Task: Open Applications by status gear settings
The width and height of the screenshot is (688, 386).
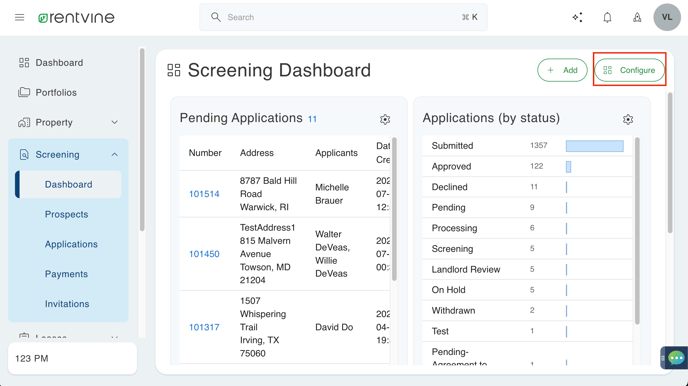Action: click(x=628, y=119)
